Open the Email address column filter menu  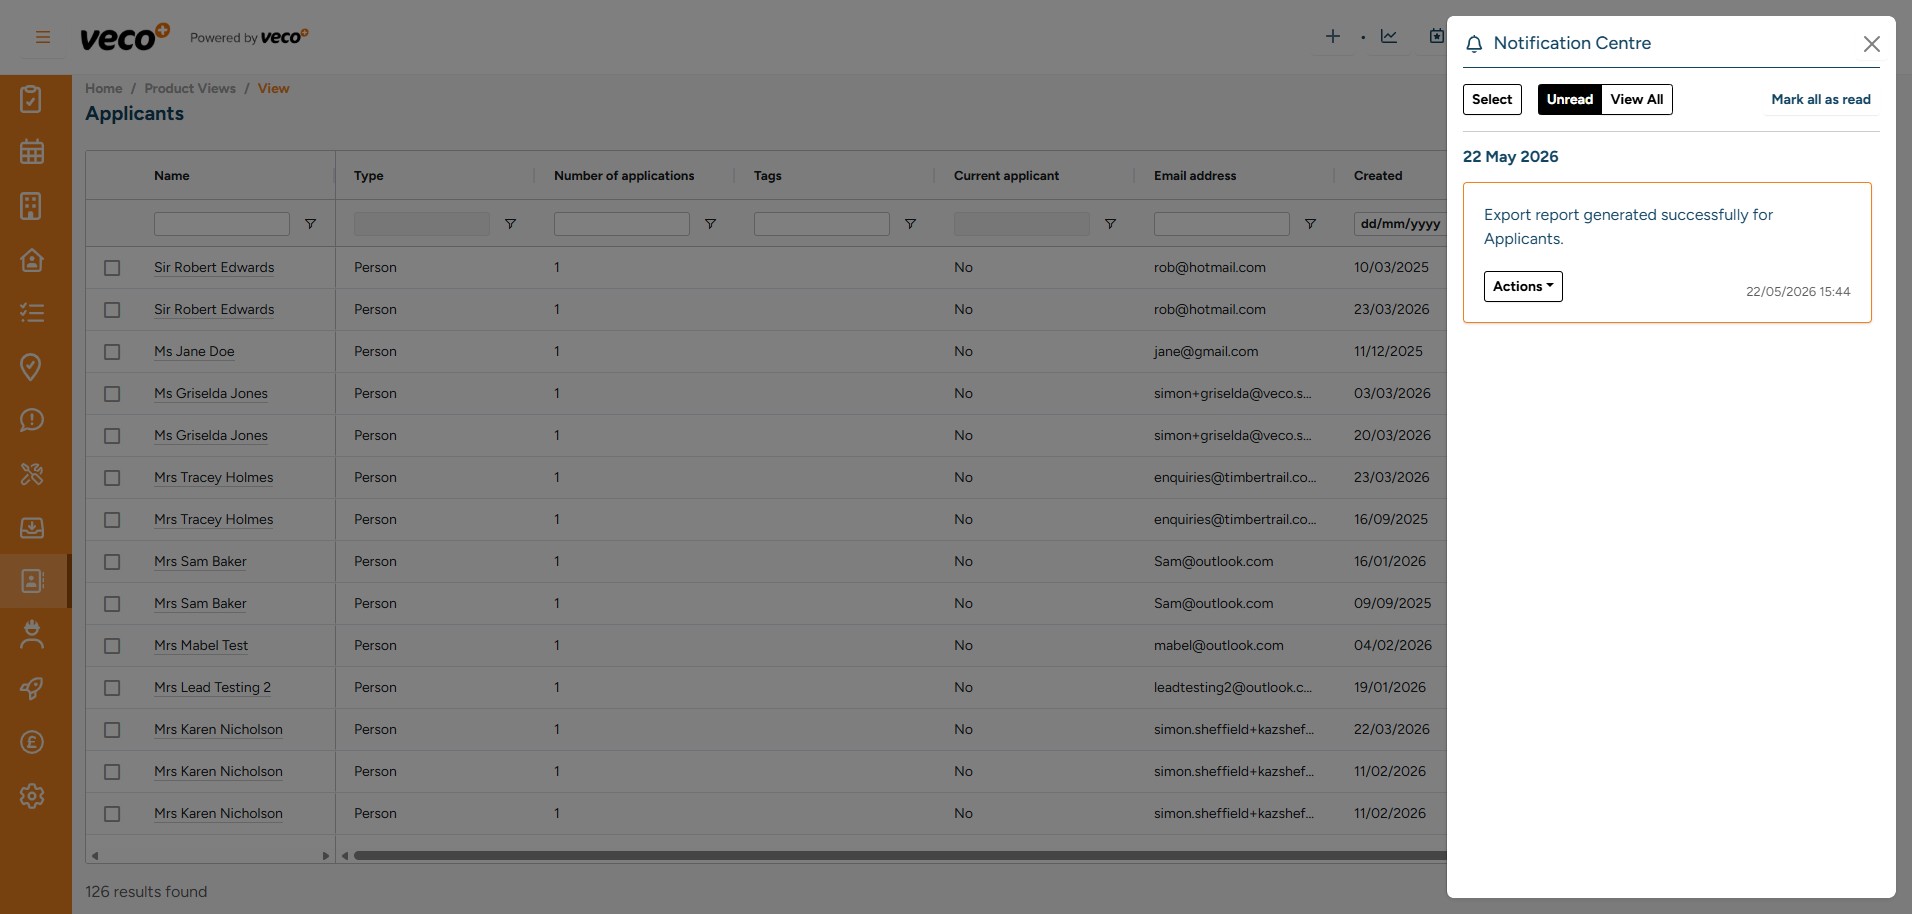point(1310,224)
